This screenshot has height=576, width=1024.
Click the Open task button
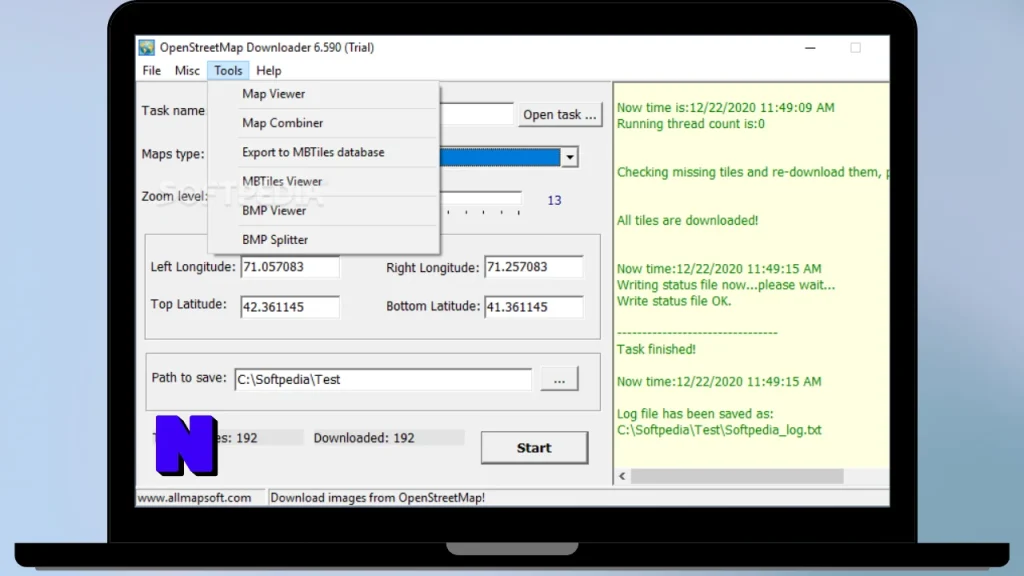point(560,114)
